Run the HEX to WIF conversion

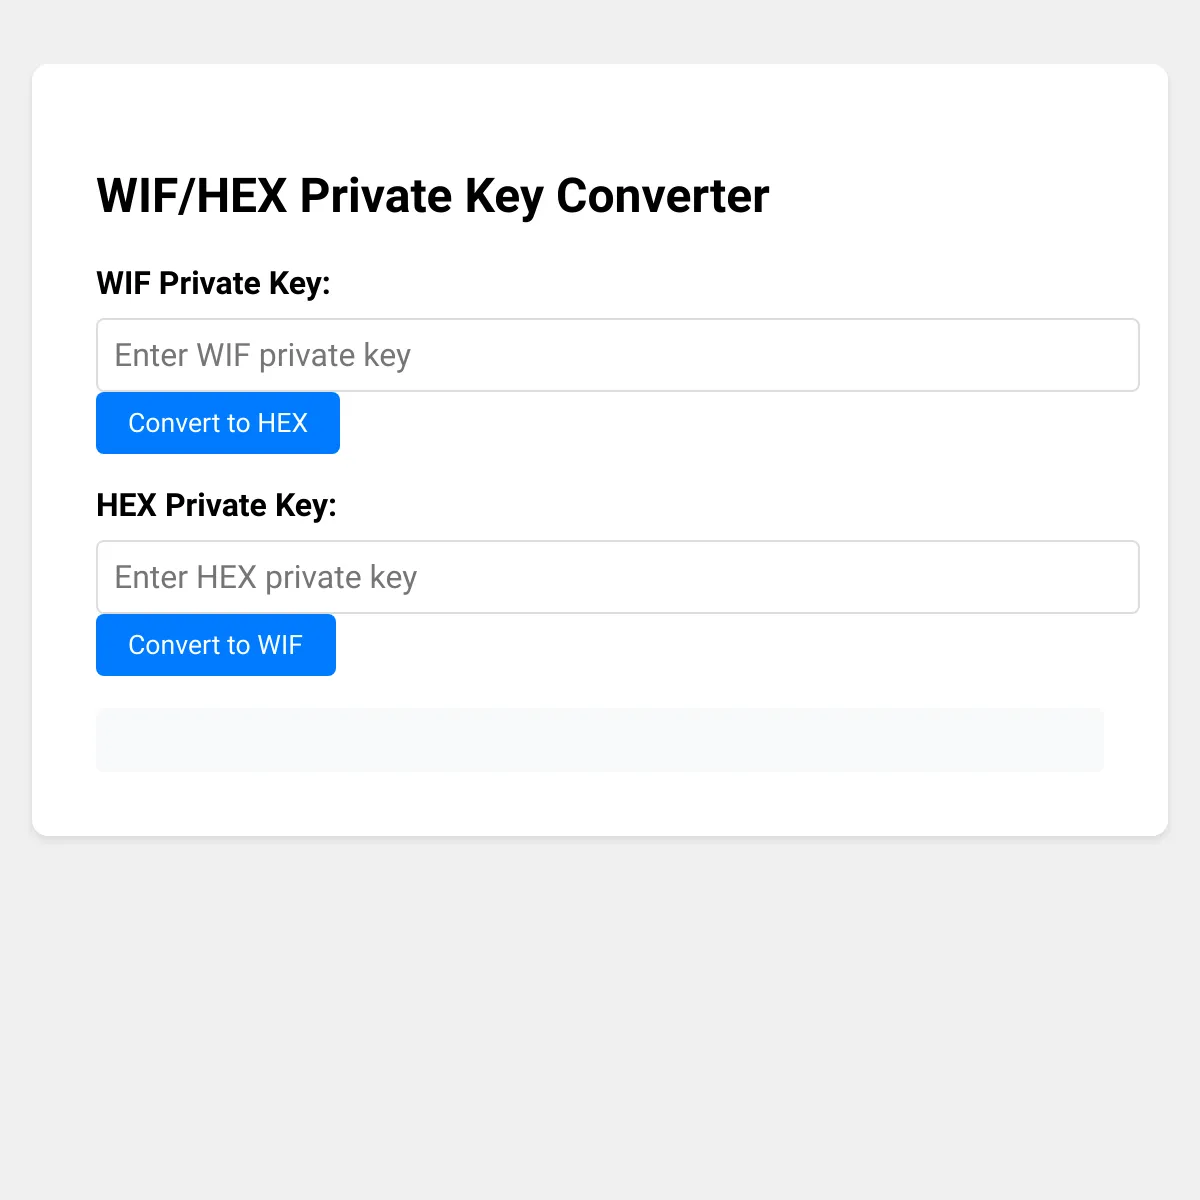point(216,645)
